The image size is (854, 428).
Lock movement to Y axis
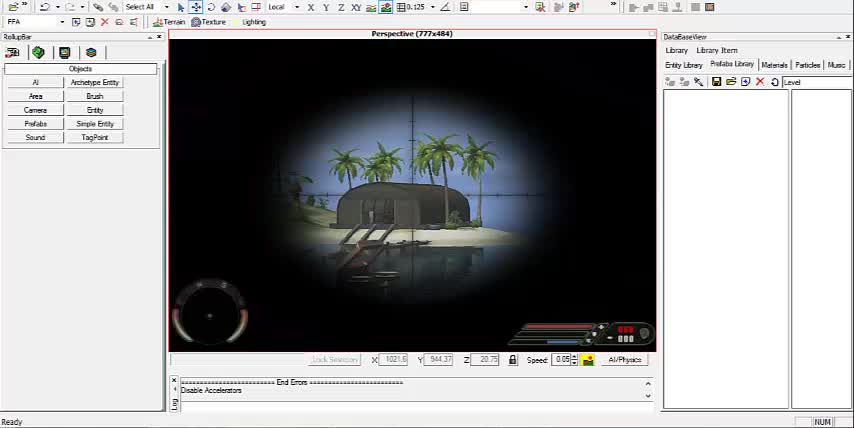pyautogui.click(x=326, y=7)
